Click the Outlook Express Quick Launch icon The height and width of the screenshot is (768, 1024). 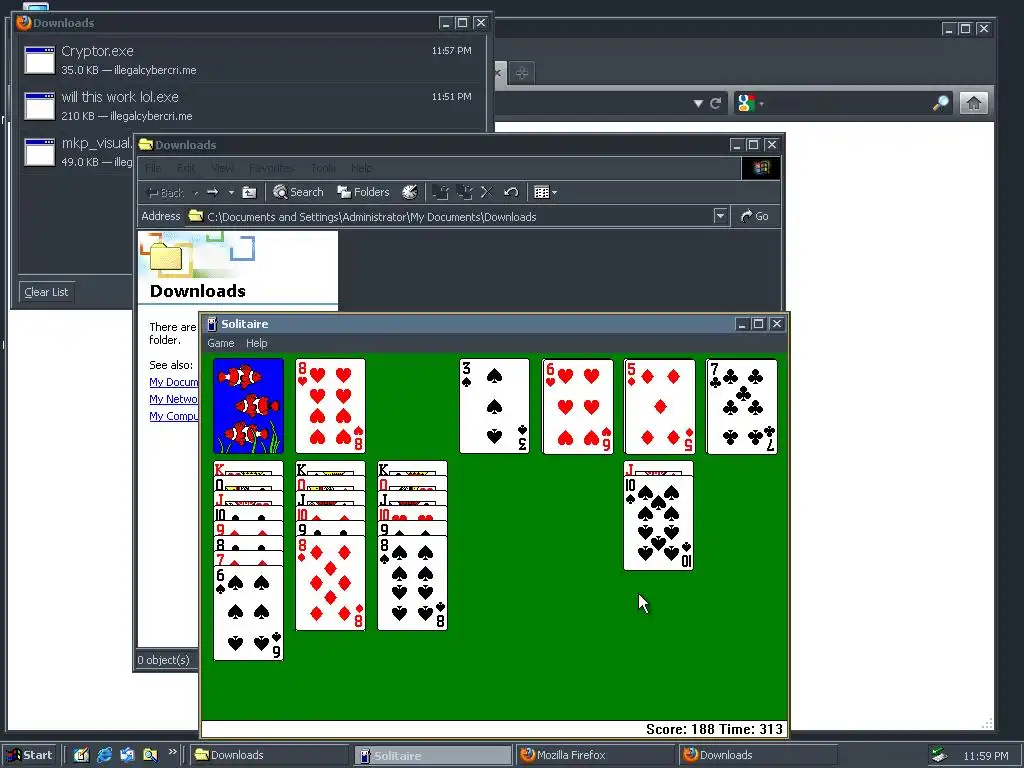(x=127, y=755)
